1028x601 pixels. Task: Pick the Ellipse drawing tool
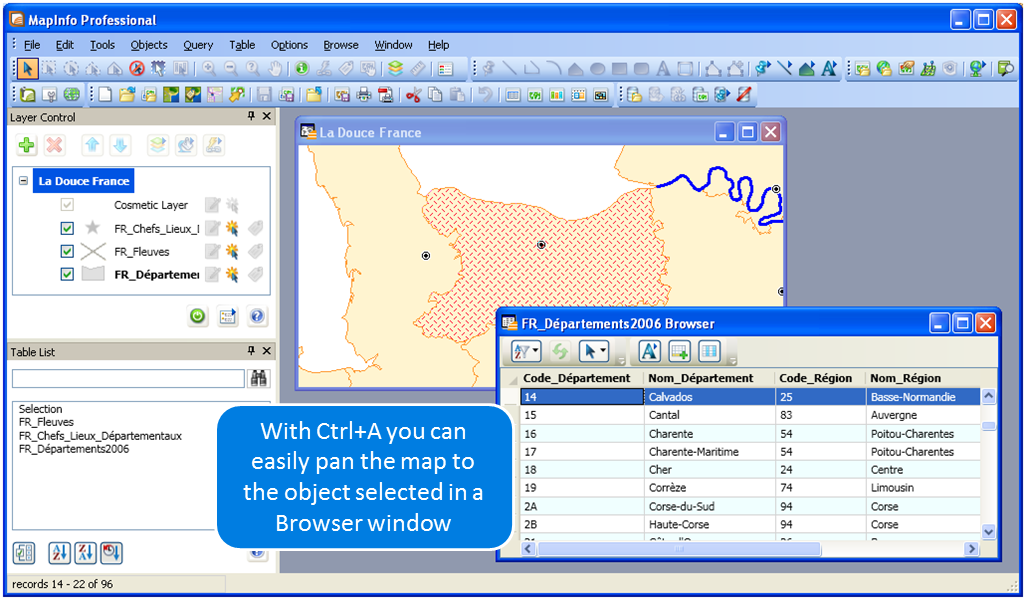pyautogui.click(x=597, y=68)
